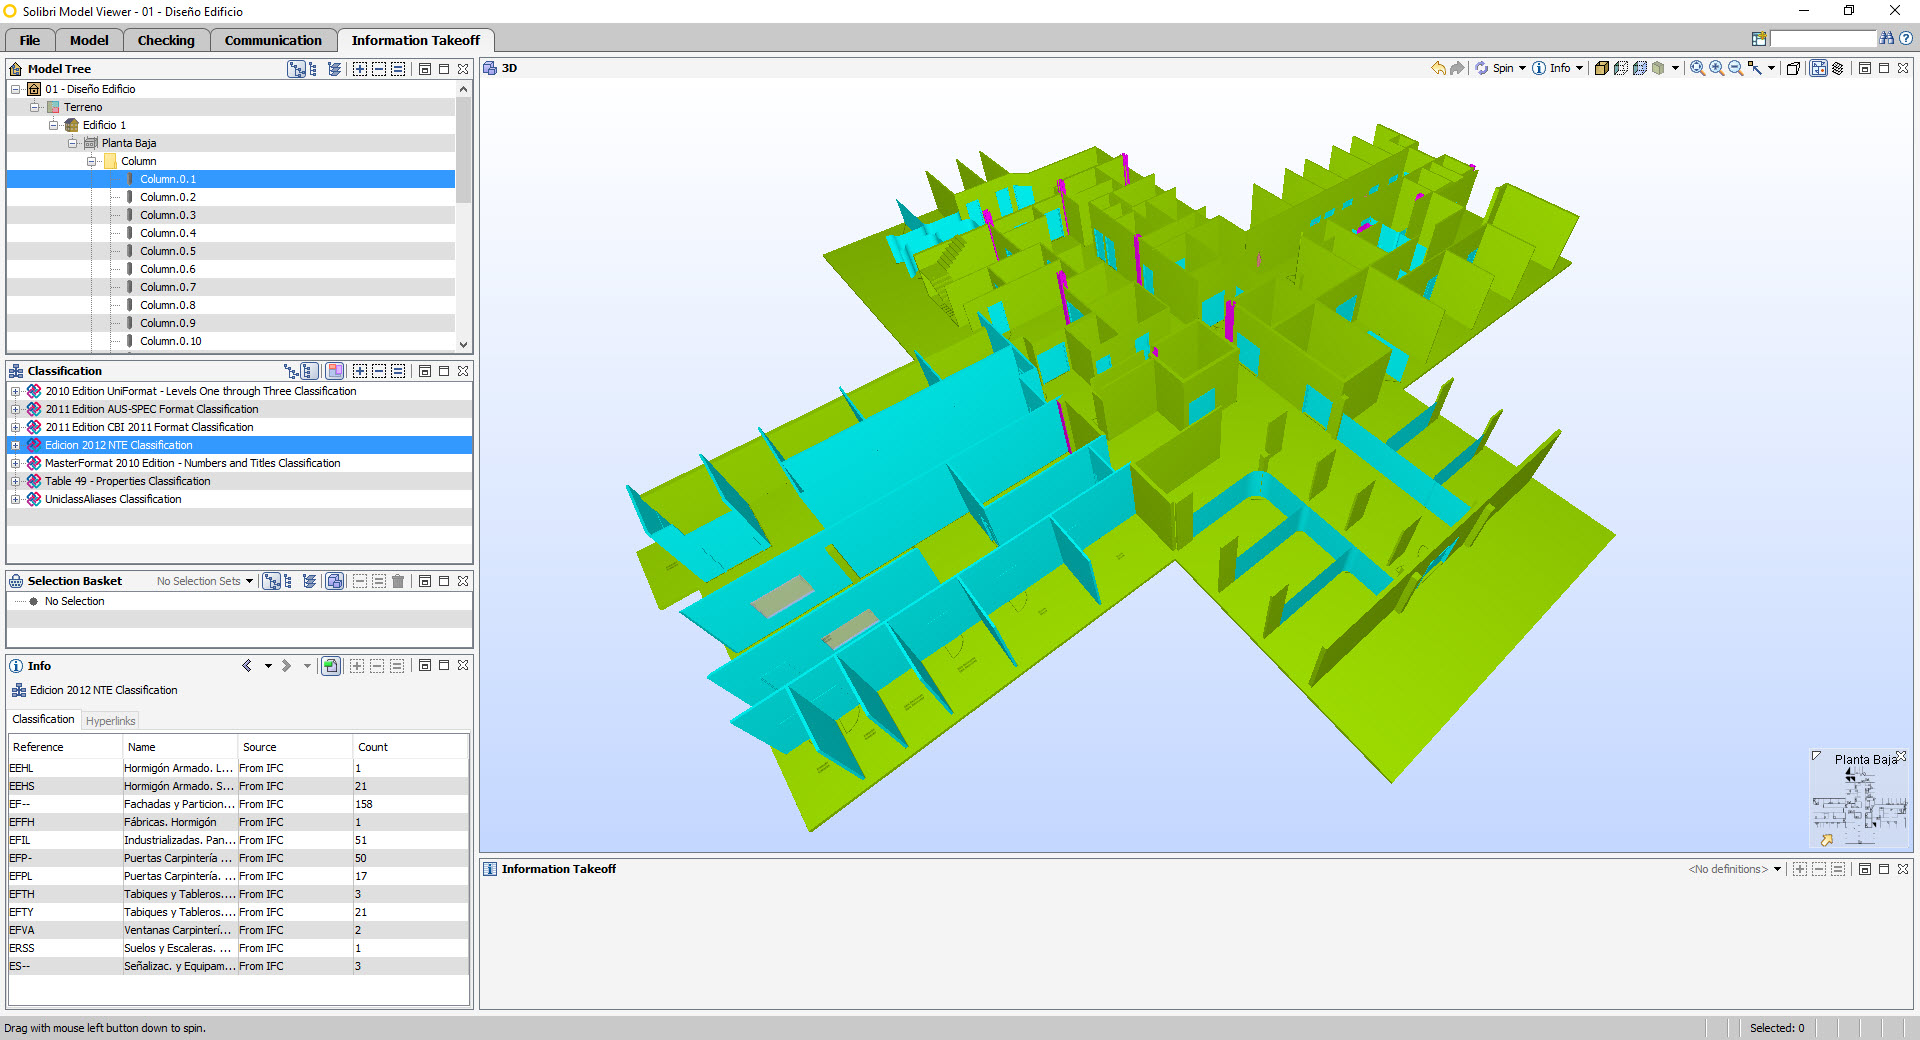Open the Info tool dropdown arrow
This screenshot has height=1040, width=1920.
(x=1579, y=68)
